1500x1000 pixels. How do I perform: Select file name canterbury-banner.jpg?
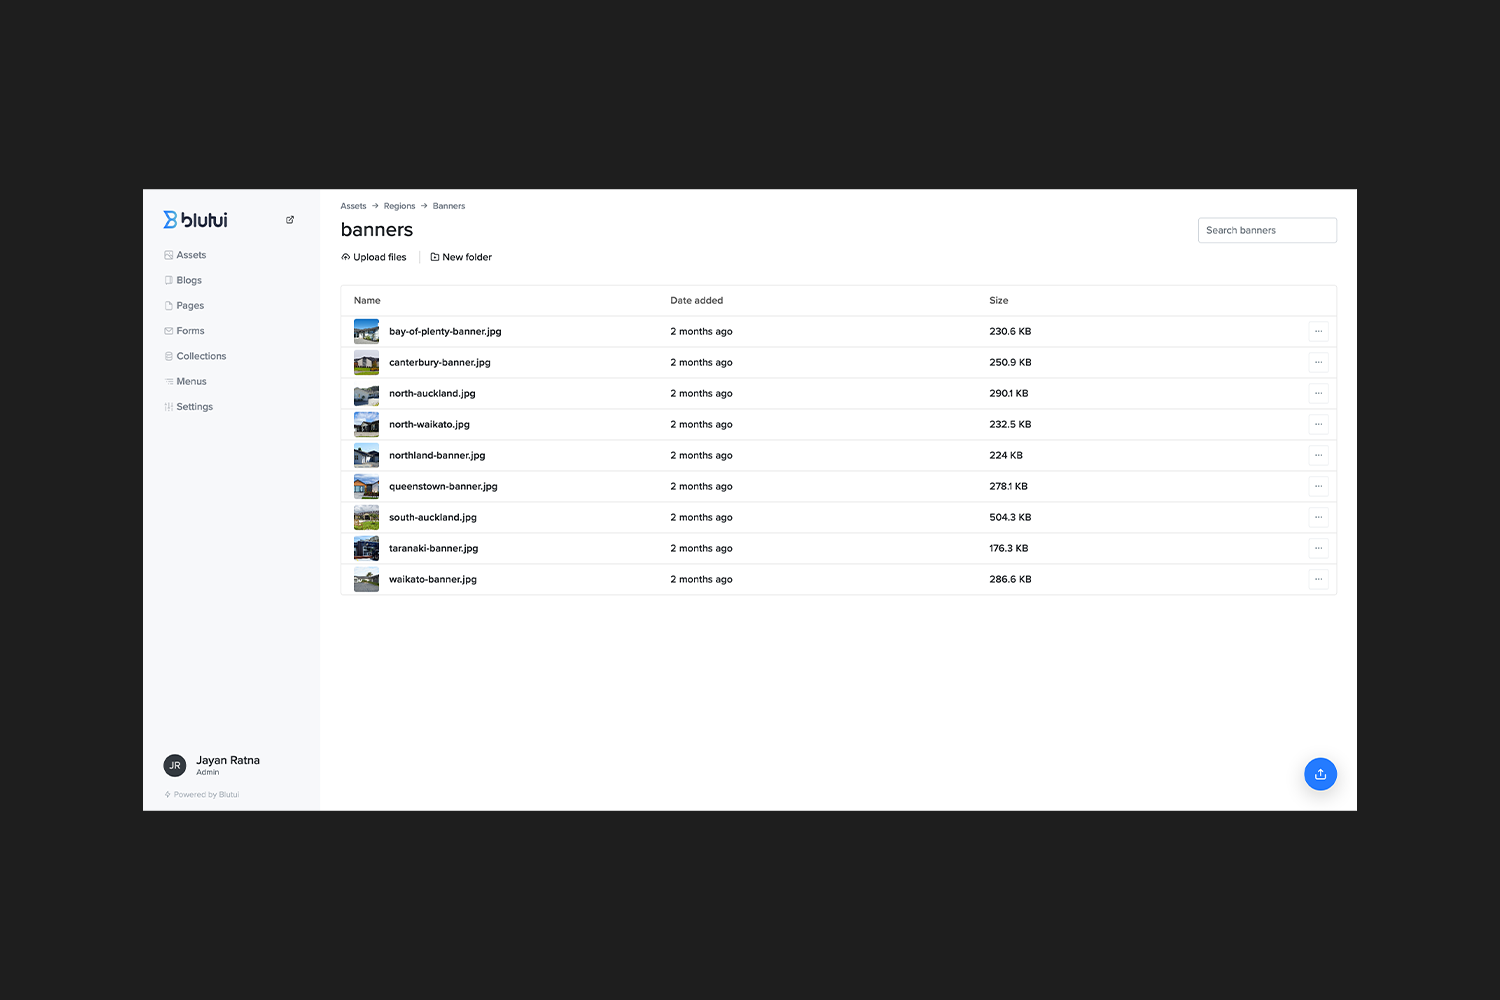pos(440,362)
